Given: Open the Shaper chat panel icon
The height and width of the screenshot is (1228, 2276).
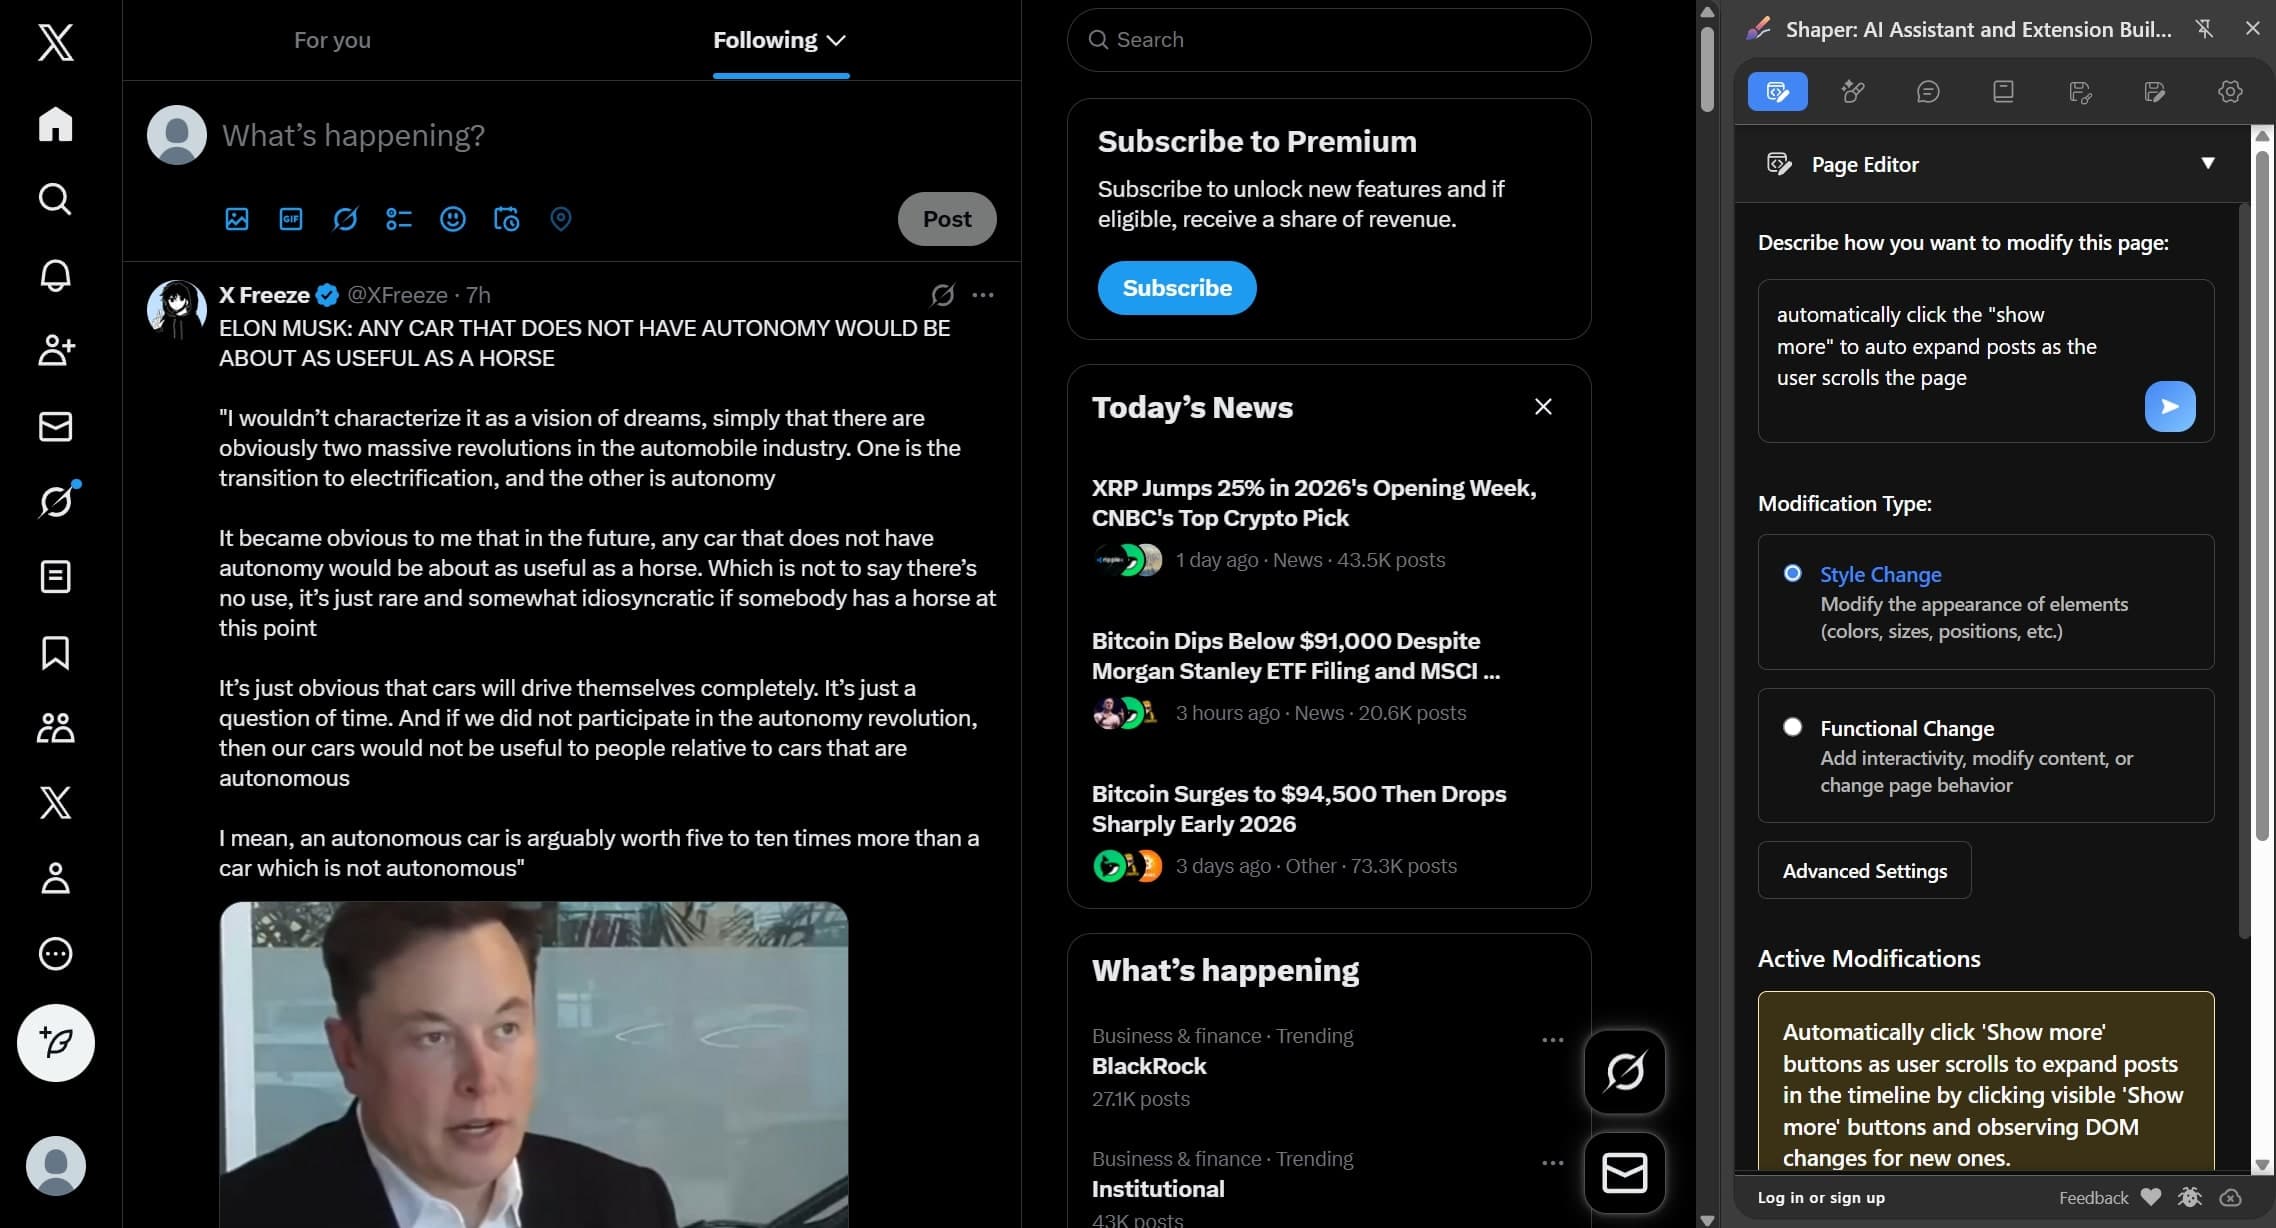Looking at the screenshot, I should coord(1929,91).
